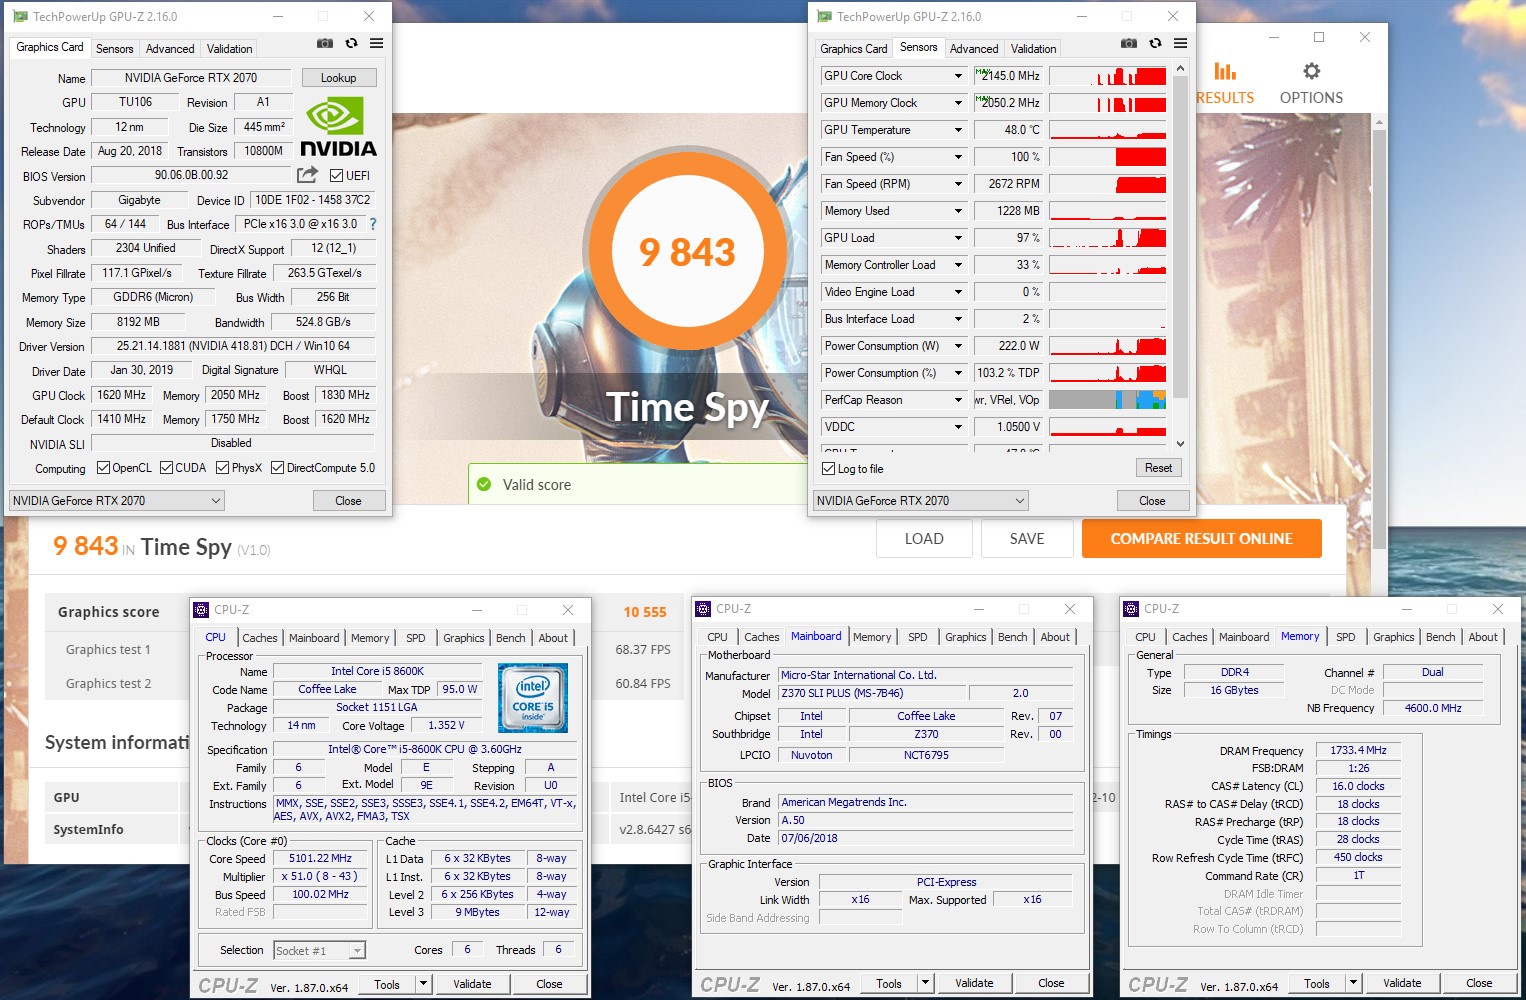Click refresh icon in GPU-Z Sensors window
1526x1000 pixels.
coord(1155,44)
